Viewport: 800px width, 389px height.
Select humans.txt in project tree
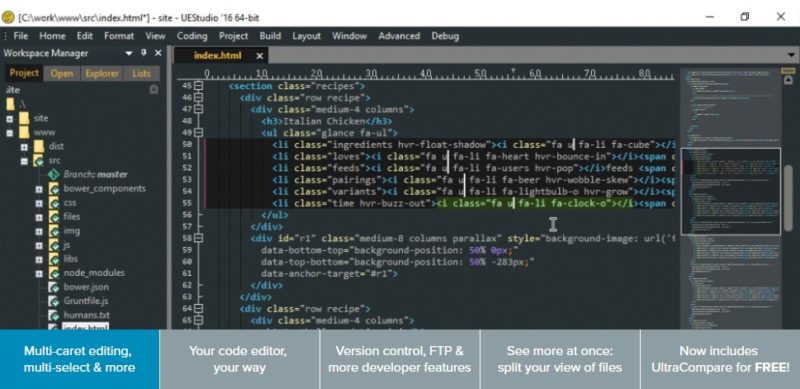[x=86, y=315]
